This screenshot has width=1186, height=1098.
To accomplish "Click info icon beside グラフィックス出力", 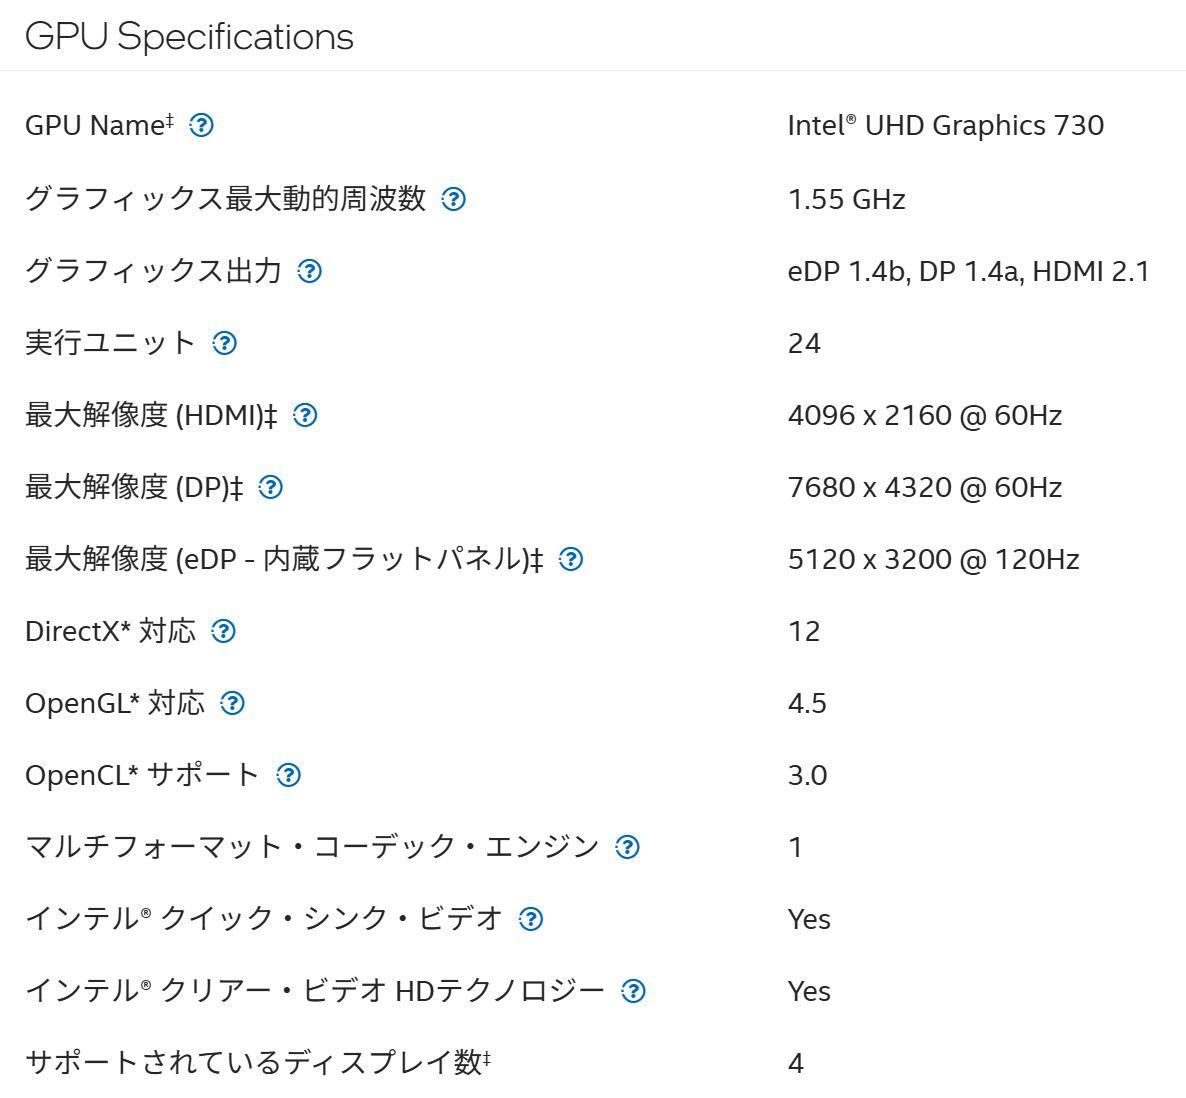I will tap(310, 271).
